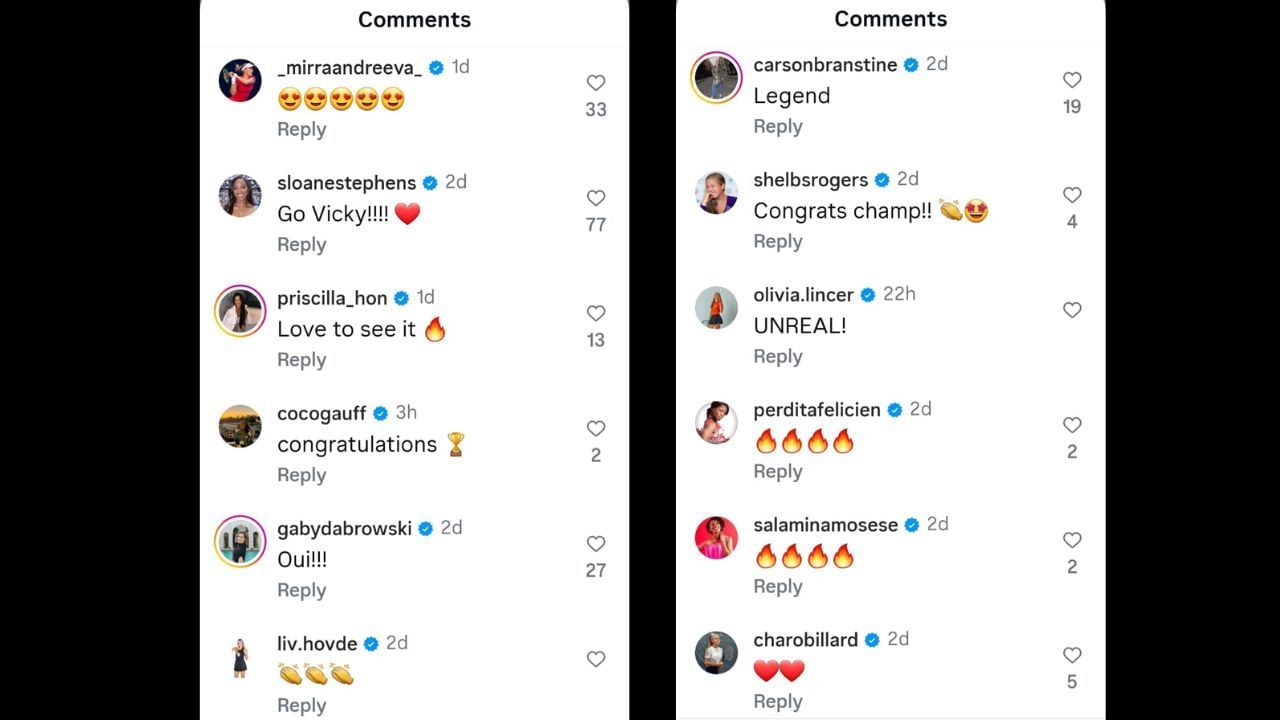The width and height of the screenshot is (1280, 720).
Task: Like carsonbranstine's 'Legend' comment
Action: click(1072, 80)
